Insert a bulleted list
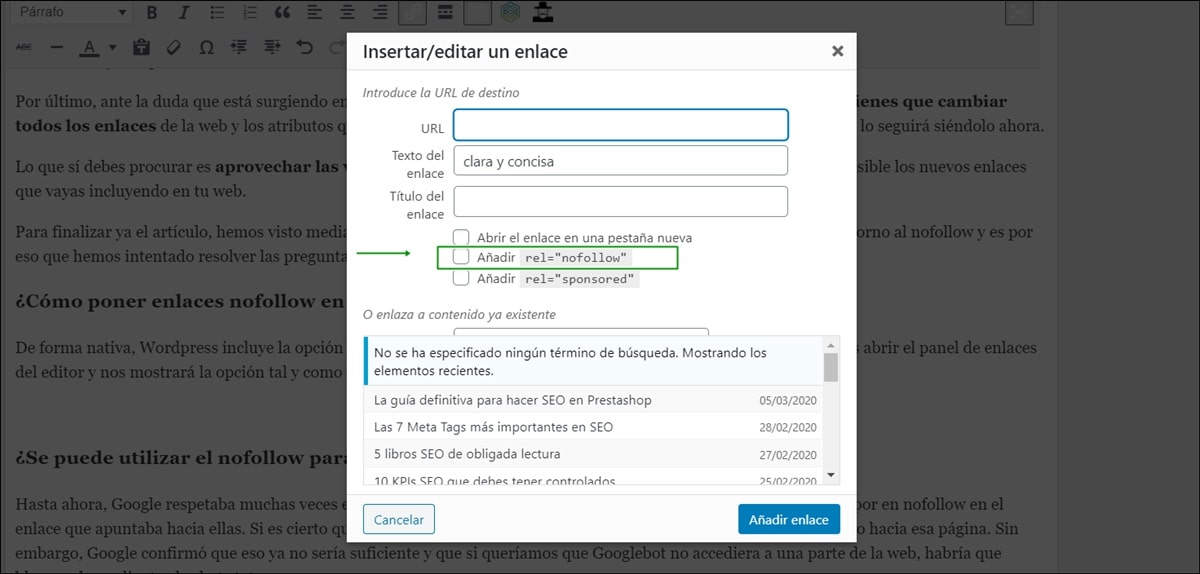The height and width of the screenshot is (574, 1200). [x=217, y=13]
